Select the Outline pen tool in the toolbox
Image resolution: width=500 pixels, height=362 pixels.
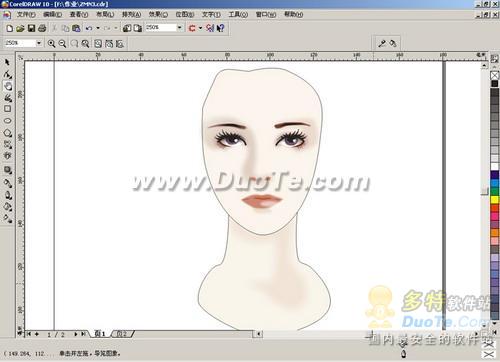pyautogui.click(x=8, y=195)
